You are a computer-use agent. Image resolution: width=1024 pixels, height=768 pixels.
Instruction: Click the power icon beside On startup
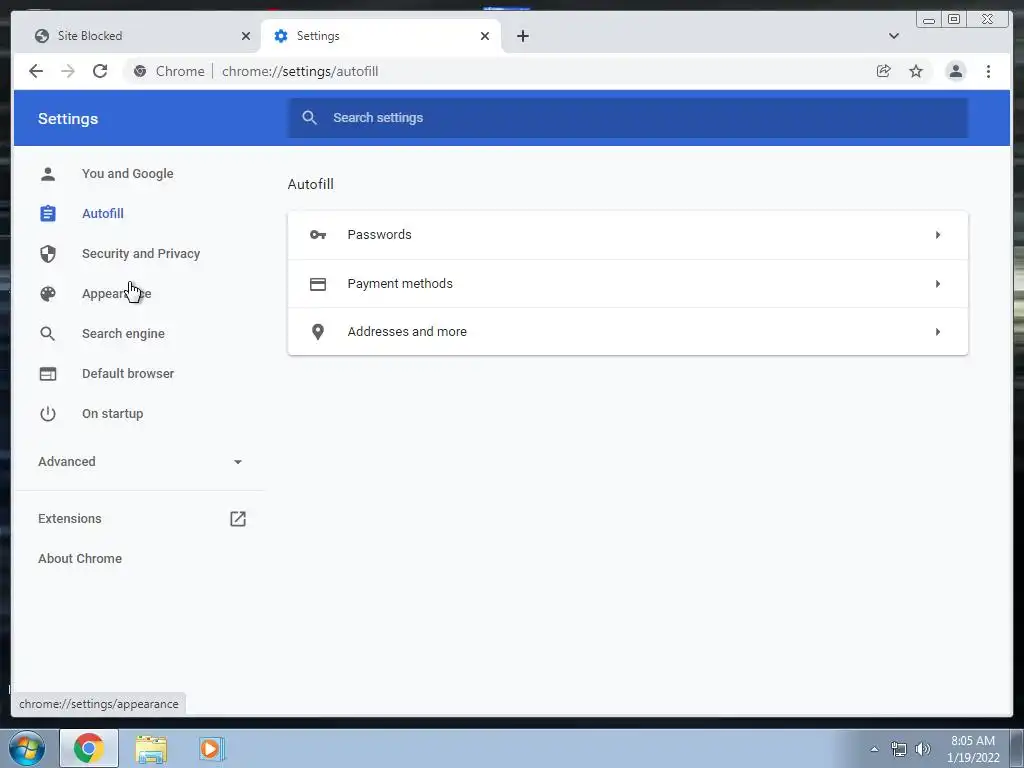click(48, 413)
